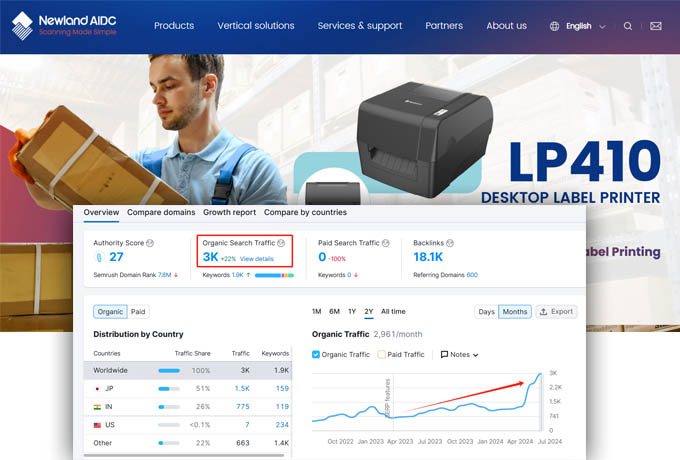Click the Organic Search Traffic info icon
The image size is (680, 460).
281,243
